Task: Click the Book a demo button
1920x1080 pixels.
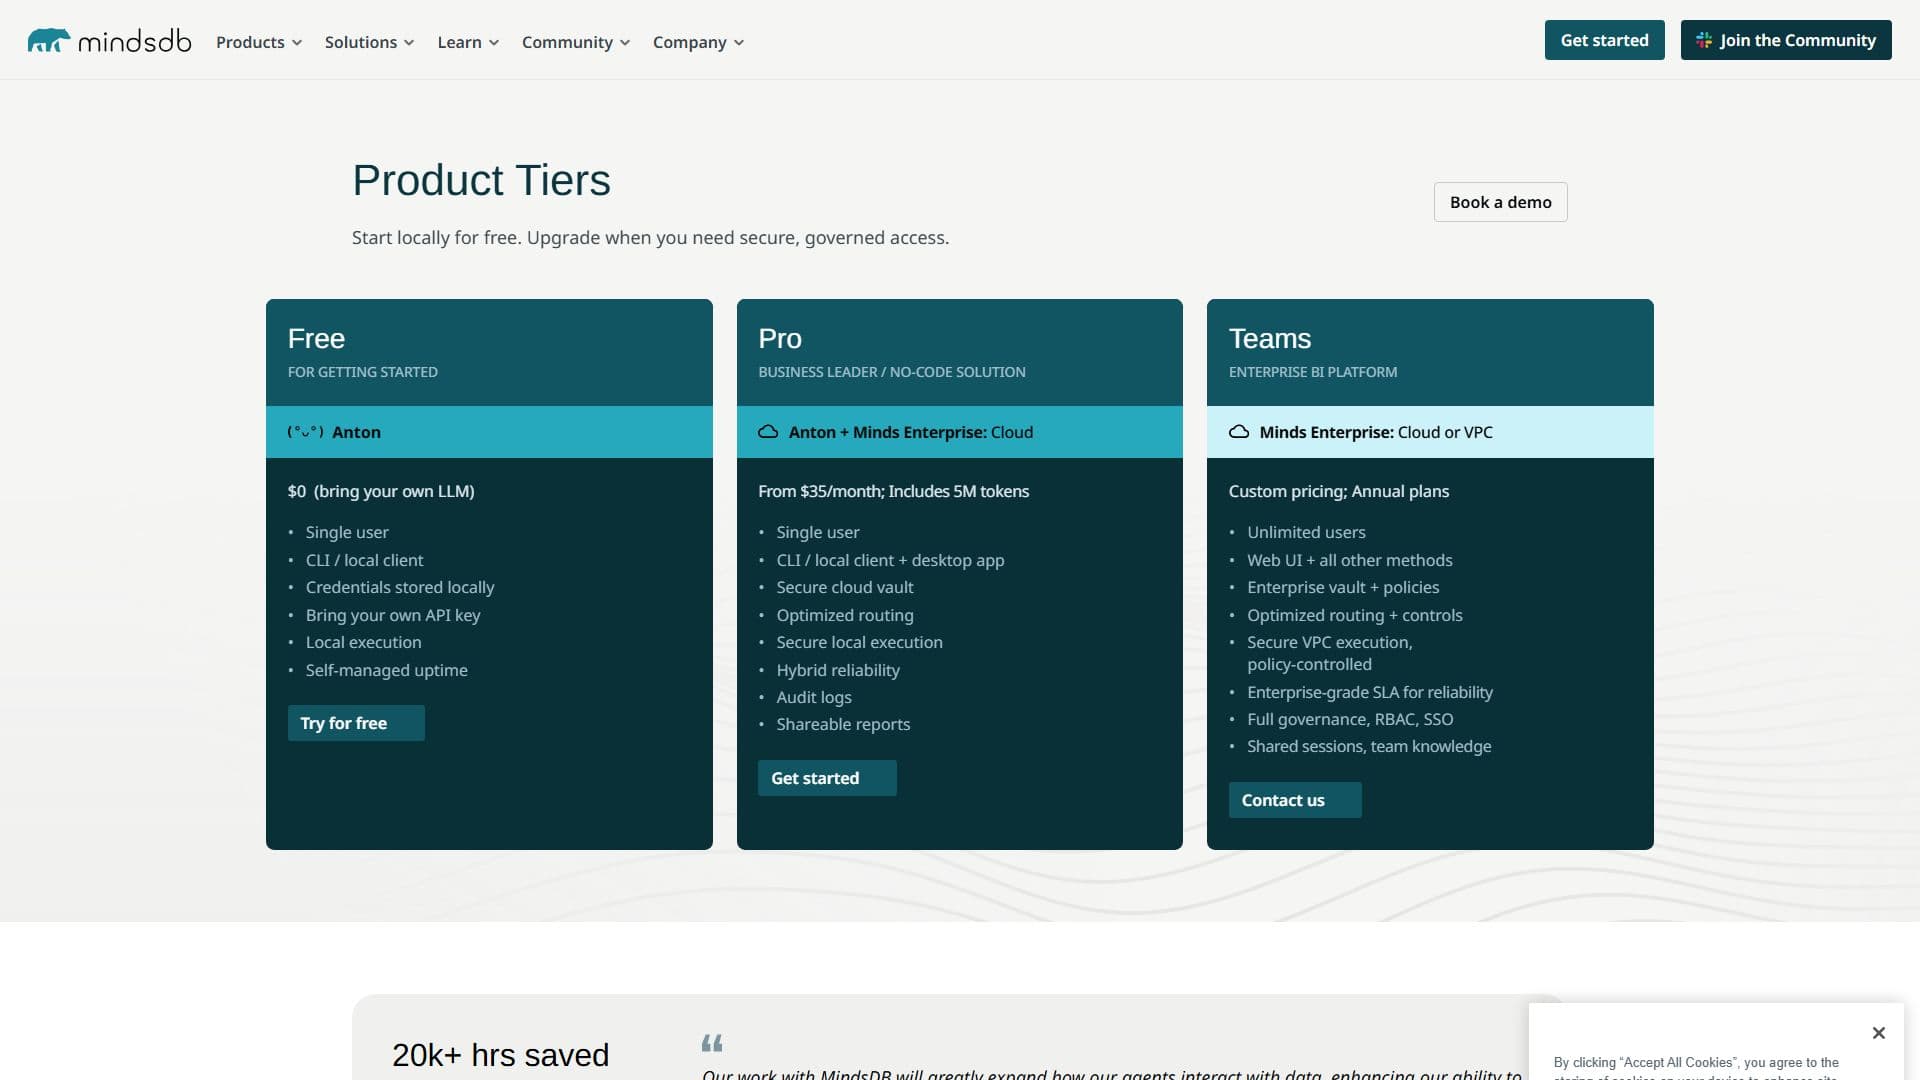Action: click(x=1500, y=202)
